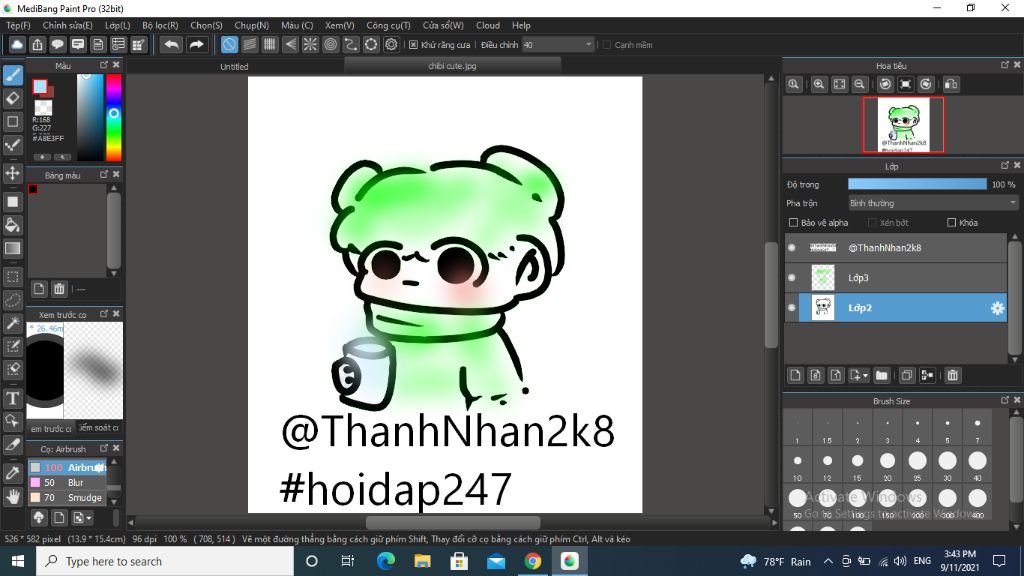Undock the Brush Size panel
Screen dimensions: 1024x576
[x=1004, y=400]
